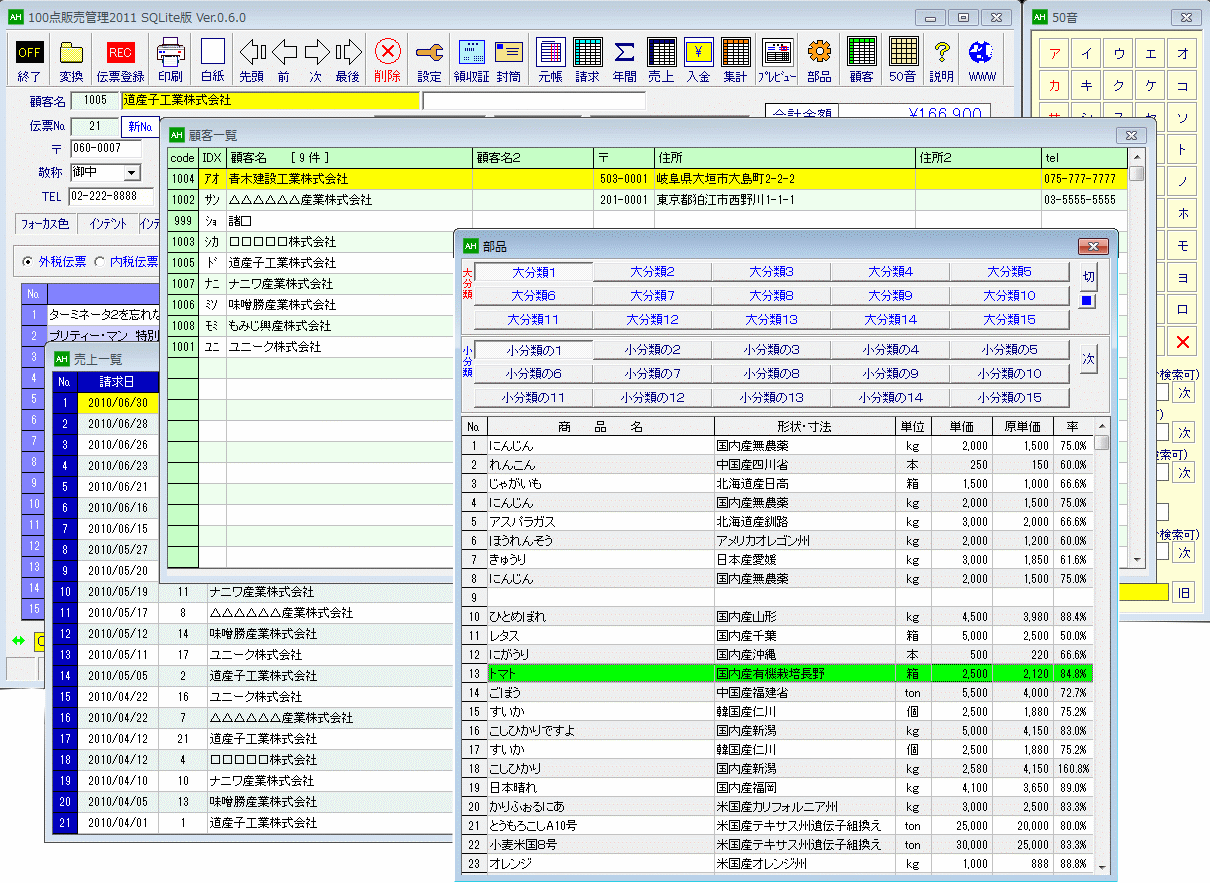Click the 50音 grid icon in toolbar
This screenshot has width=1210, height=883.
(x=903, y=60)
